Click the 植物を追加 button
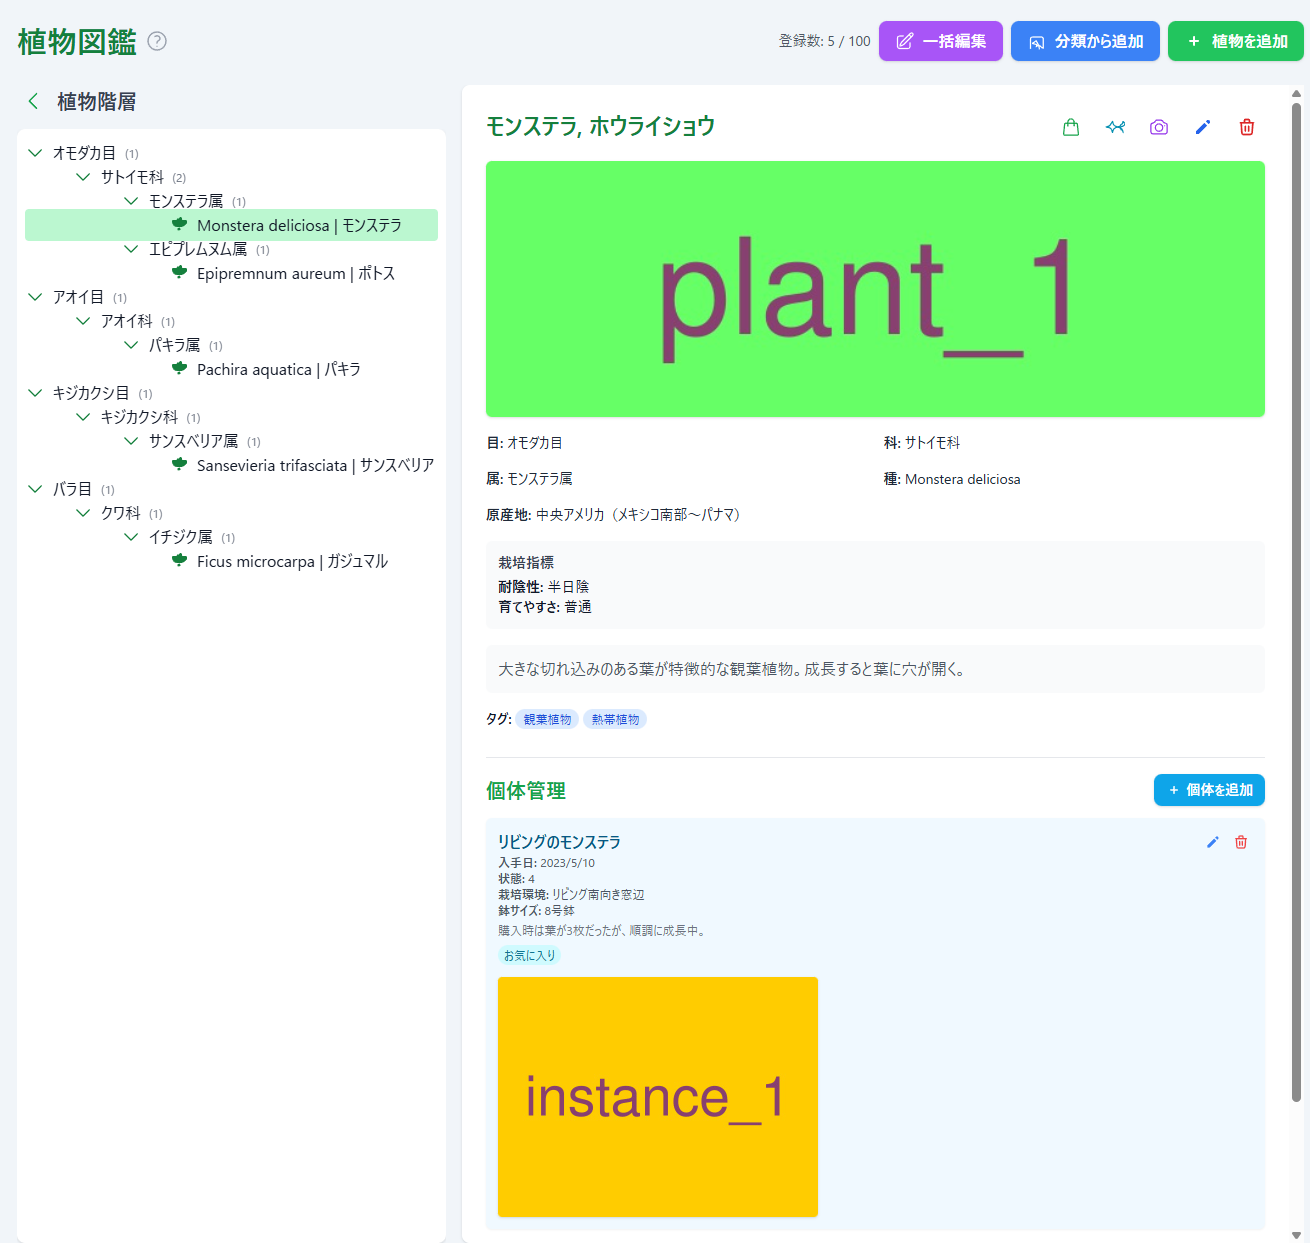Image resolution: width=1310 pixels, height=1243 pixels. 1236,41
